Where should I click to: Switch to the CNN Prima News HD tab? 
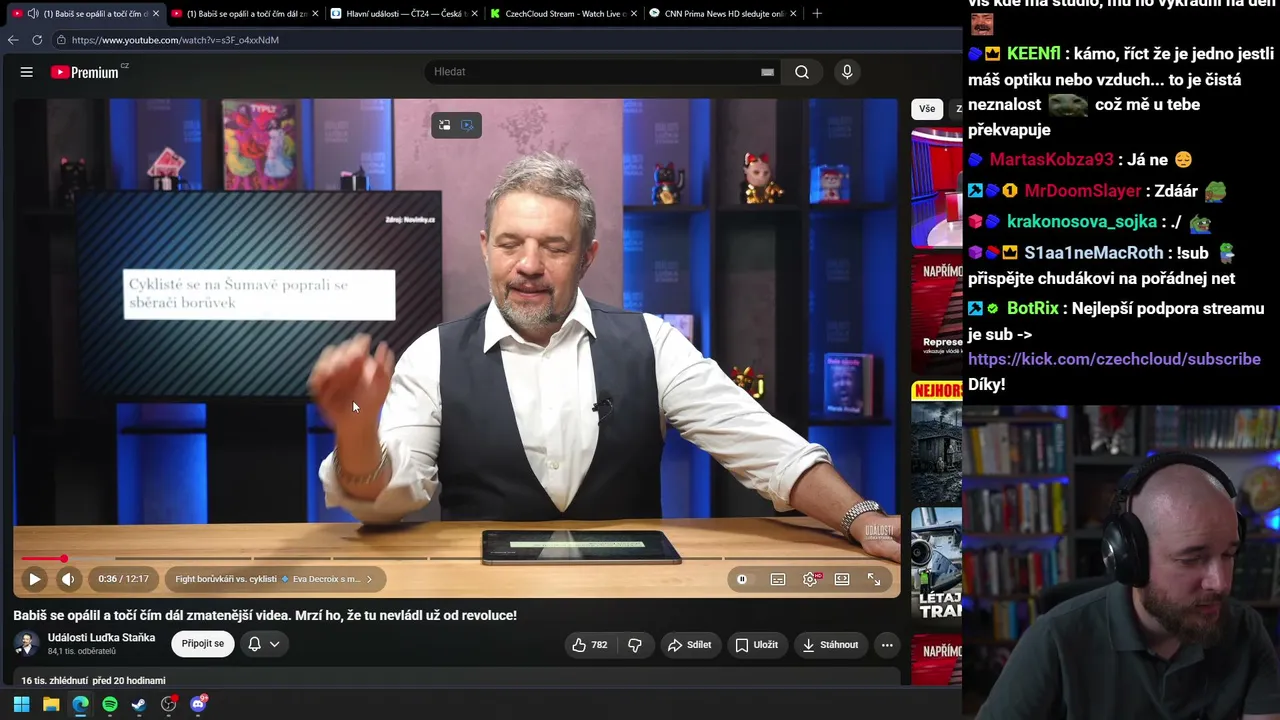[723, 14]
